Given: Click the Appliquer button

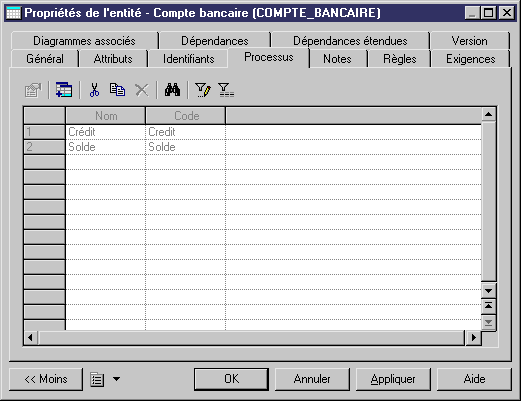Looking at the screenshot, I should [393, 379].
